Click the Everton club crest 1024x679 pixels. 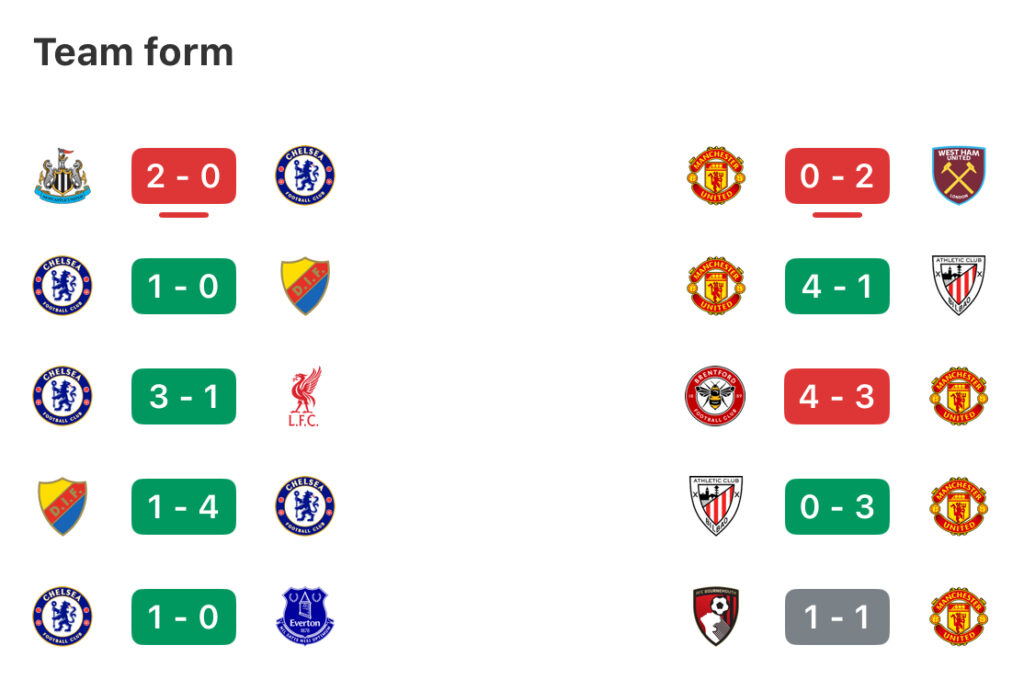click(305, 616)
